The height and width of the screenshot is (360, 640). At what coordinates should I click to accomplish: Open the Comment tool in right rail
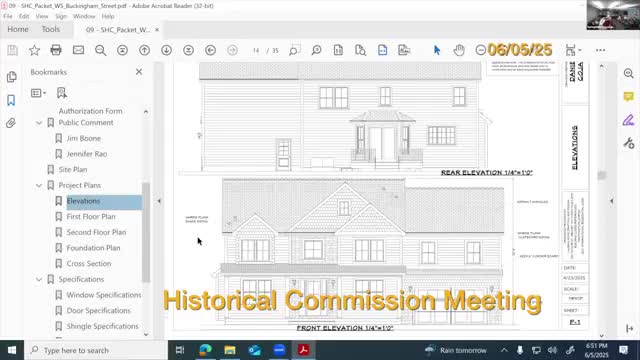(x=629, y=97)
